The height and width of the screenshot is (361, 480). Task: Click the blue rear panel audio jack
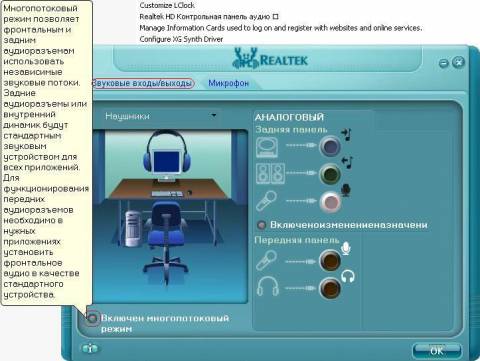330,146
